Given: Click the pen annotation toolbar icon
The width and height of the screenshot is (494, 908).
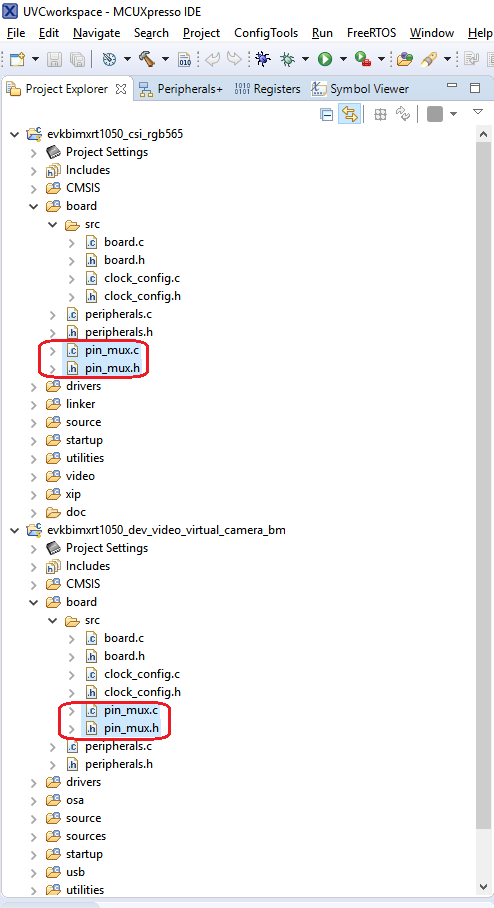Looking at the screenshot, I should 429,58.
